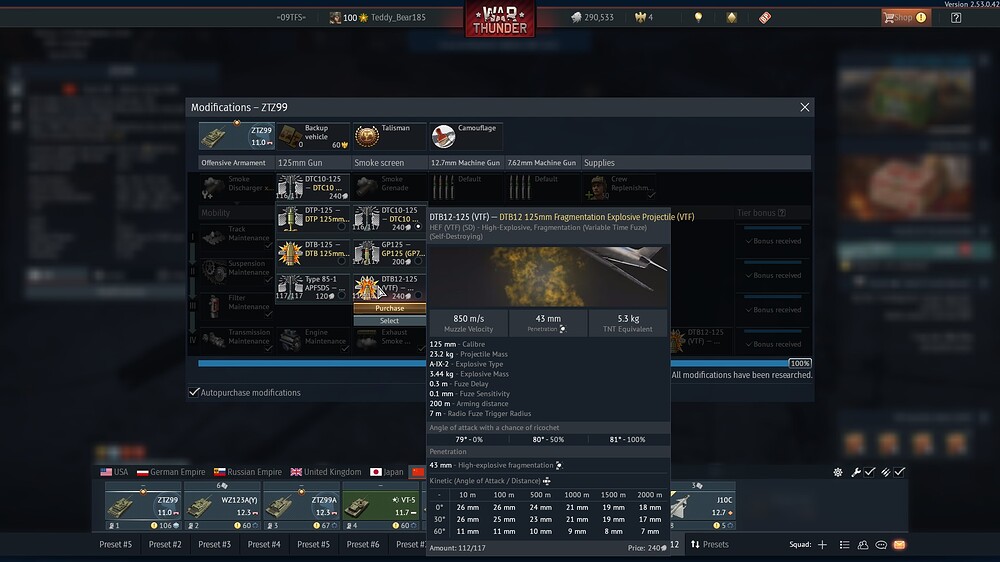Select the DTB-125 shell modification
The width and height of the screenshot is (1000, 562).
[312, 253]
